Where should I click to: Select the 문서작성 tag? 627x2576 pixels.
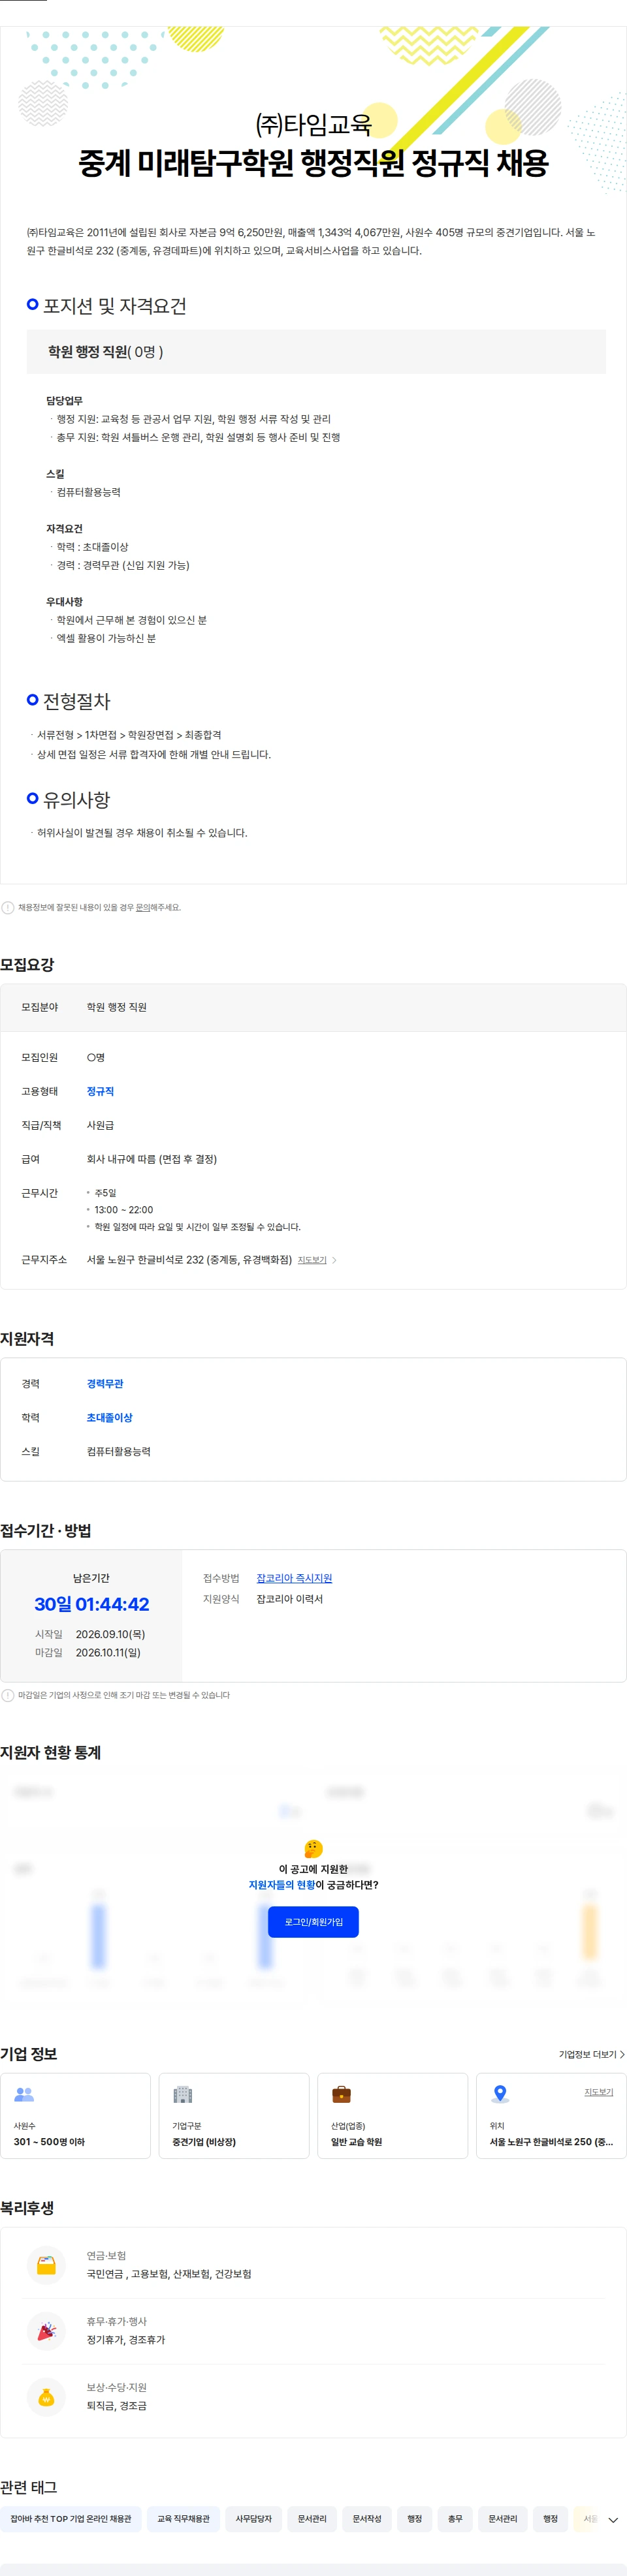367,2519
